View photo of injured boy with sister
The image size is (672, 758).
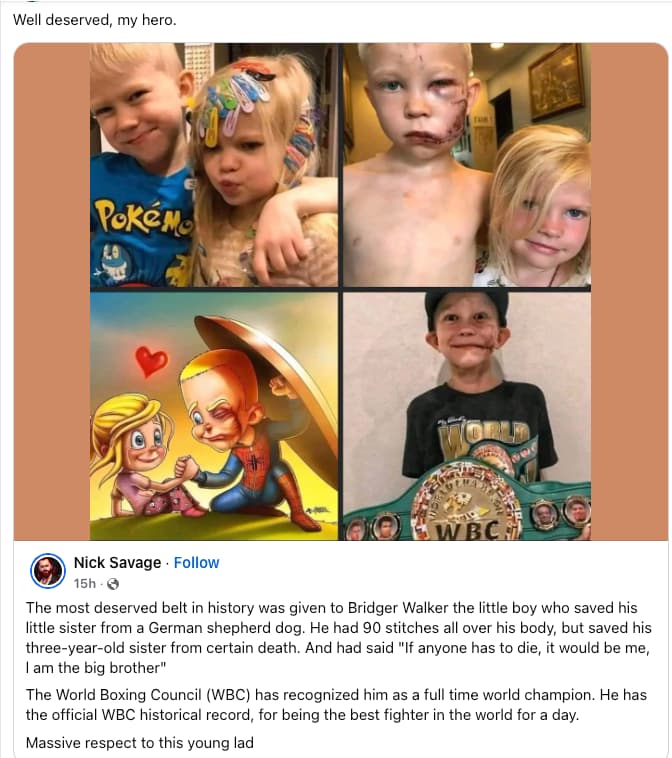coord(467,165)
